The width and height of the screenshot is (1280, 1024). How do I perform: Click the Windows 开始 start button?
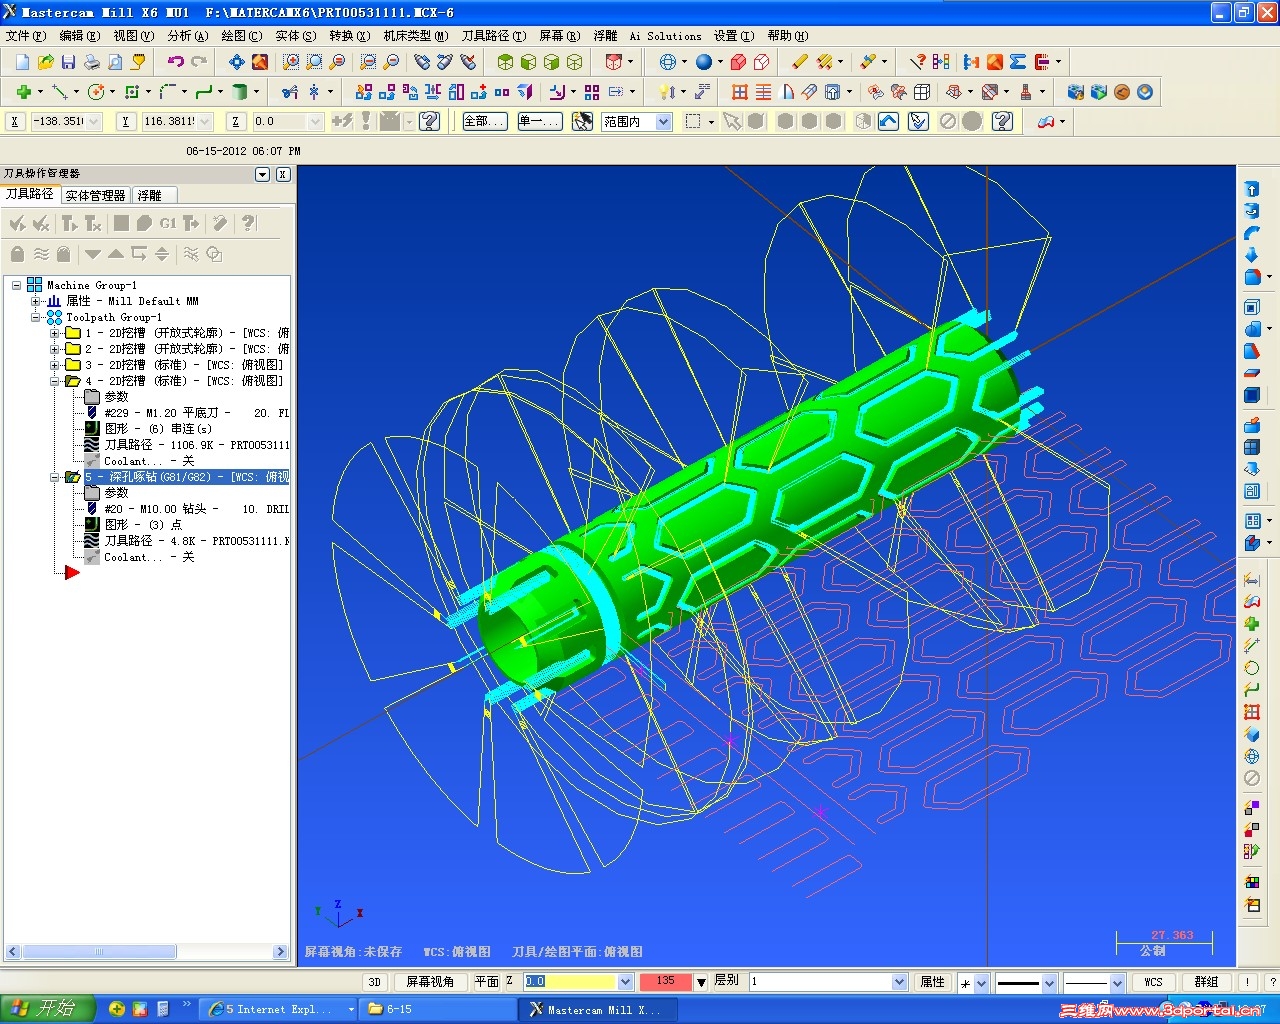[x=47, y=1009]
